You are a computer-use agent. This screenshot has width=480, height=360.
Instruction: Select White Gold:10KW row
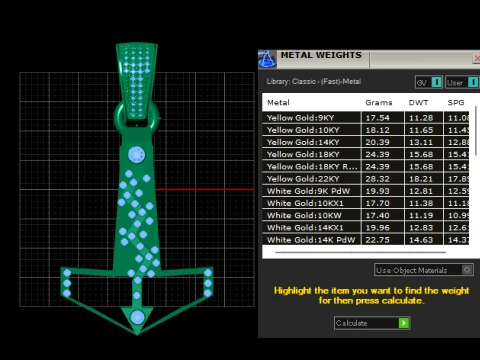(x=366, y=216)
